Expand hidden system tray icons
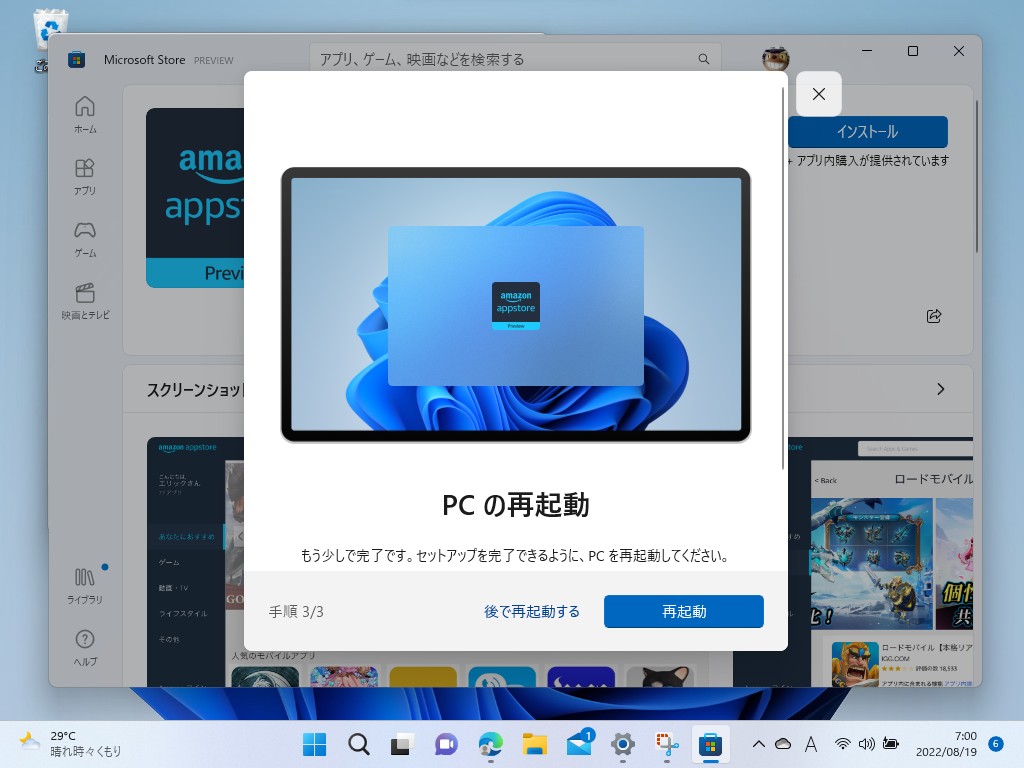1024x768 pixels. [758, 744]
